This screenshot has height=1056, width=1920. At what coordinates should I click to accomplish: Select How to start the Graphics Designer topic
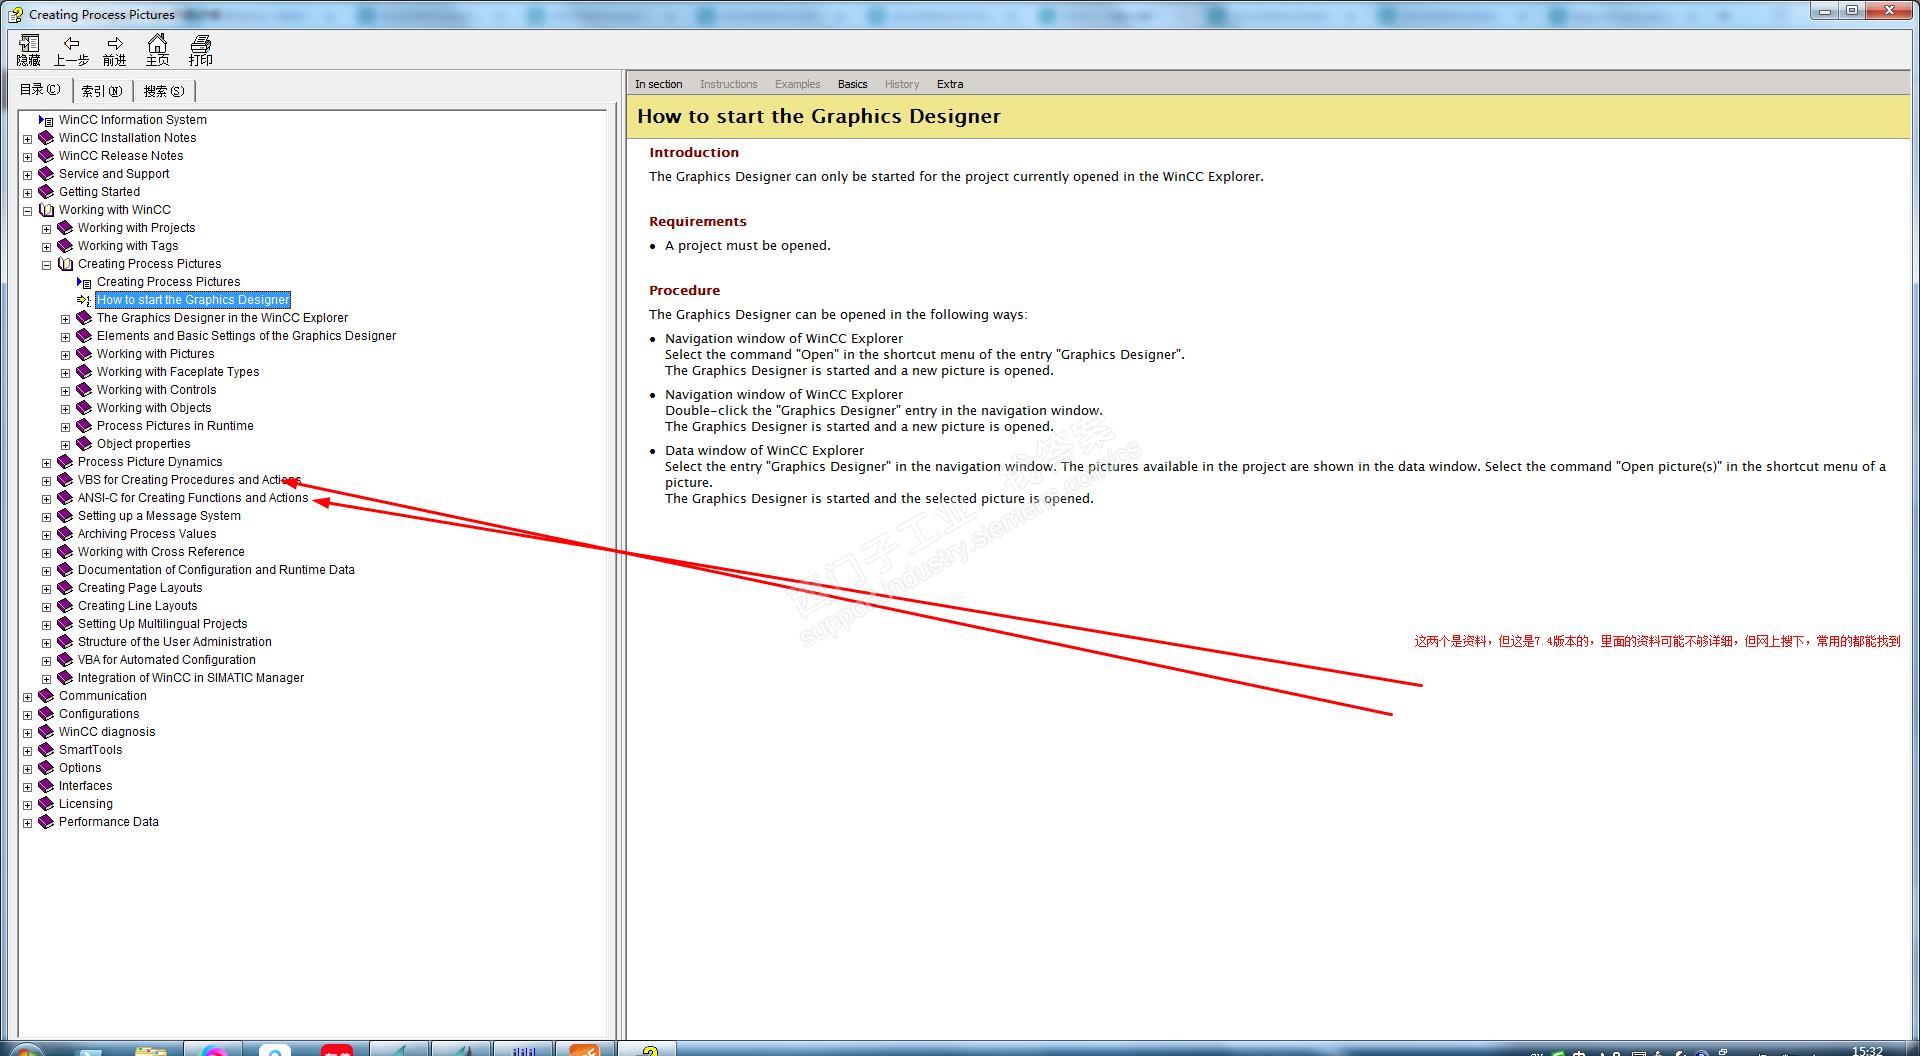coord(193,300)
